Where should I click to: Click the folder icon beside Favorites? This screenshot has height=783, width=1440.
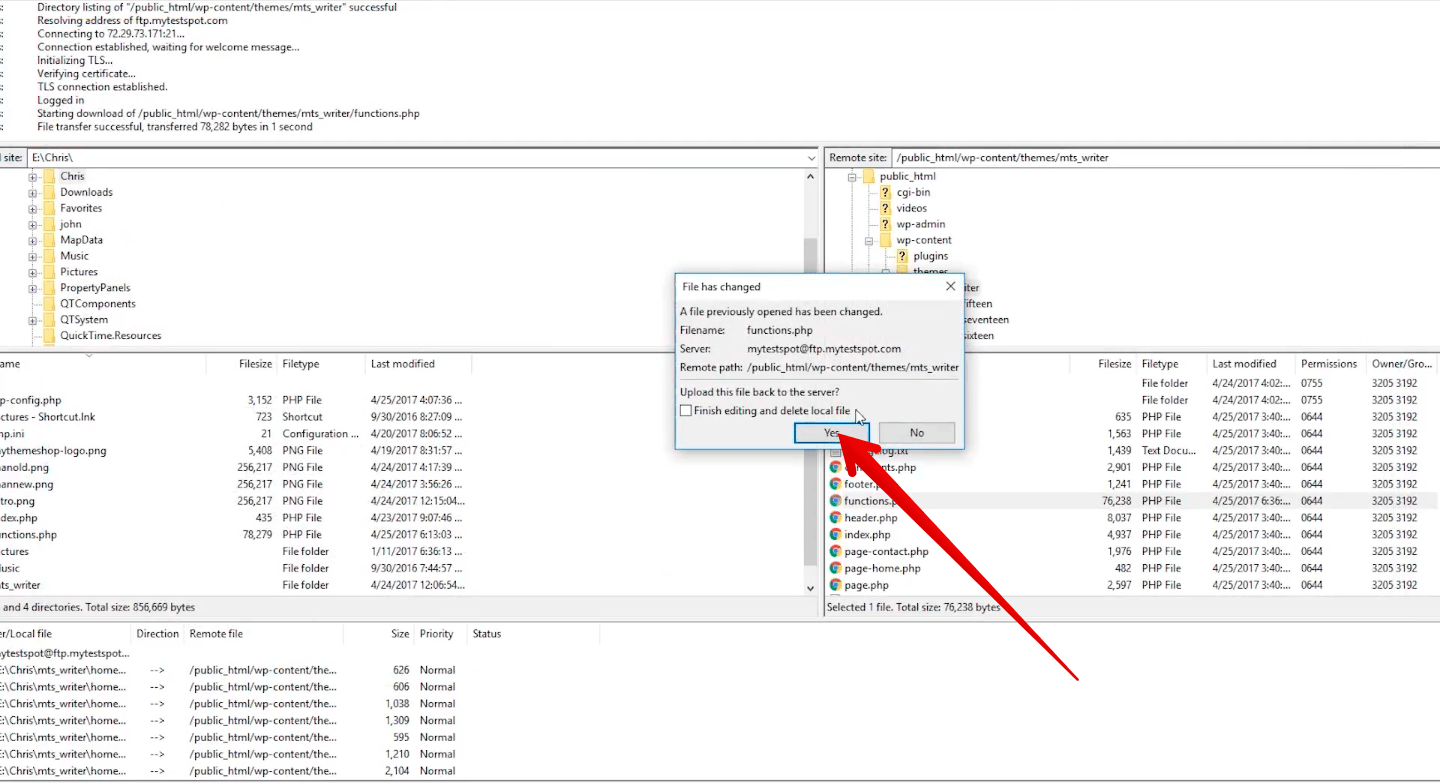pyautogui.click(x=48, y=208)
